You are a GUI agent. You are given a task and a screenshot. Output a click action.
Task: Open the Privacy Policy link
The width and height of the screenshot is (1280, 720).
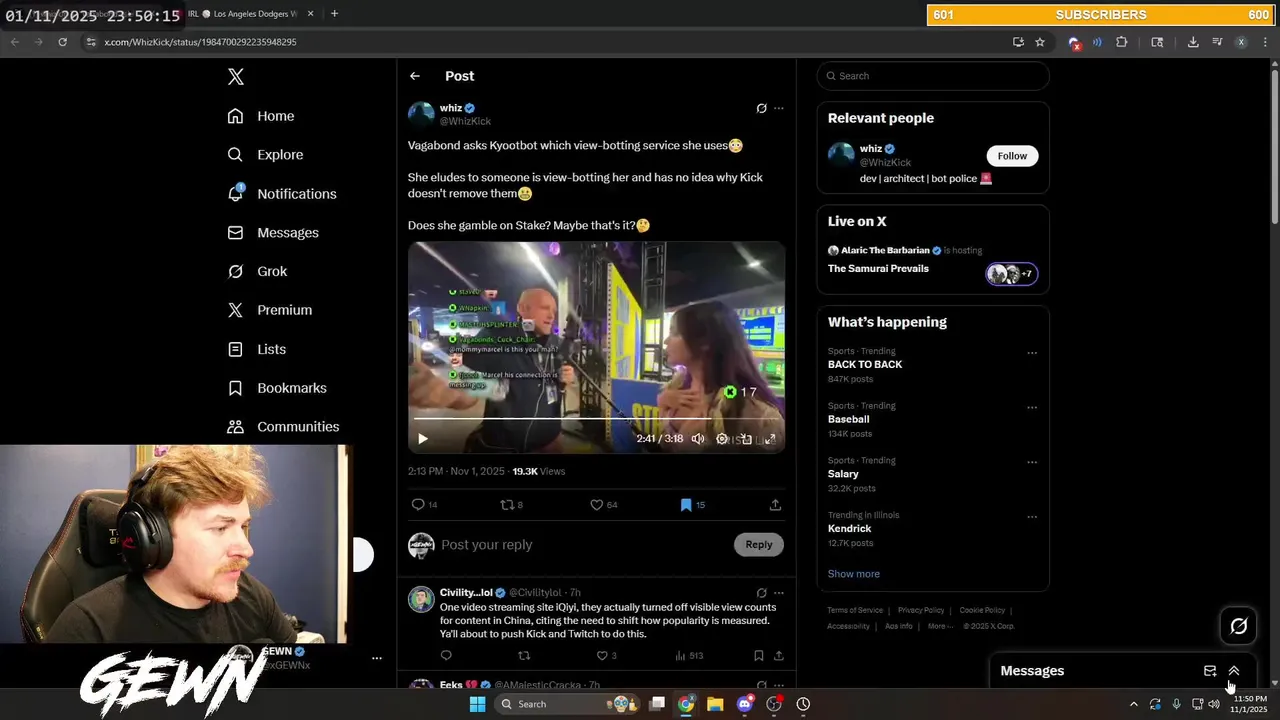pyautogui.click(x=921, y=610)
